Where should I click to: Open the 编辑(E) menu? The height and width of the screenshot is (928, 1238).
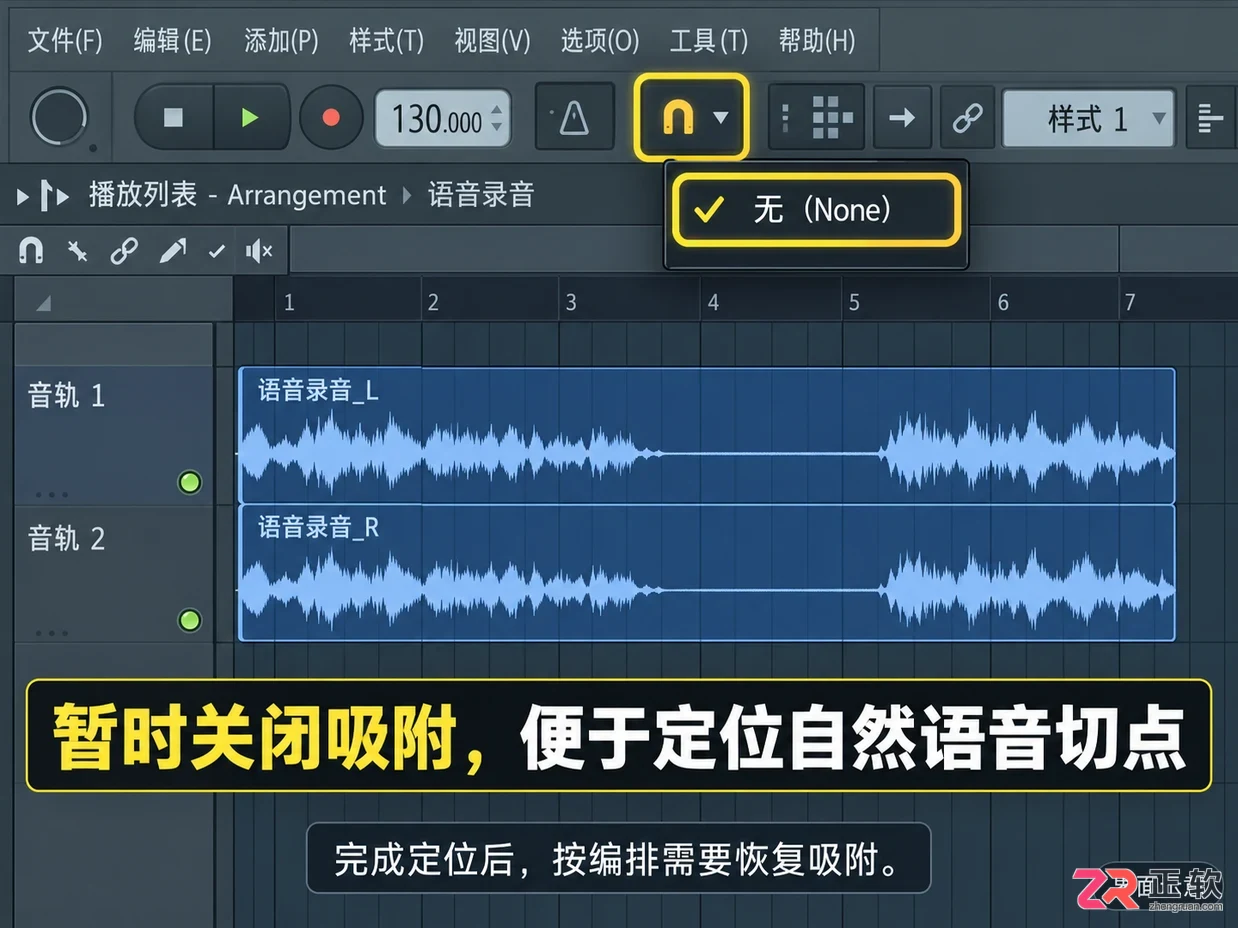[x=172, y=41]
